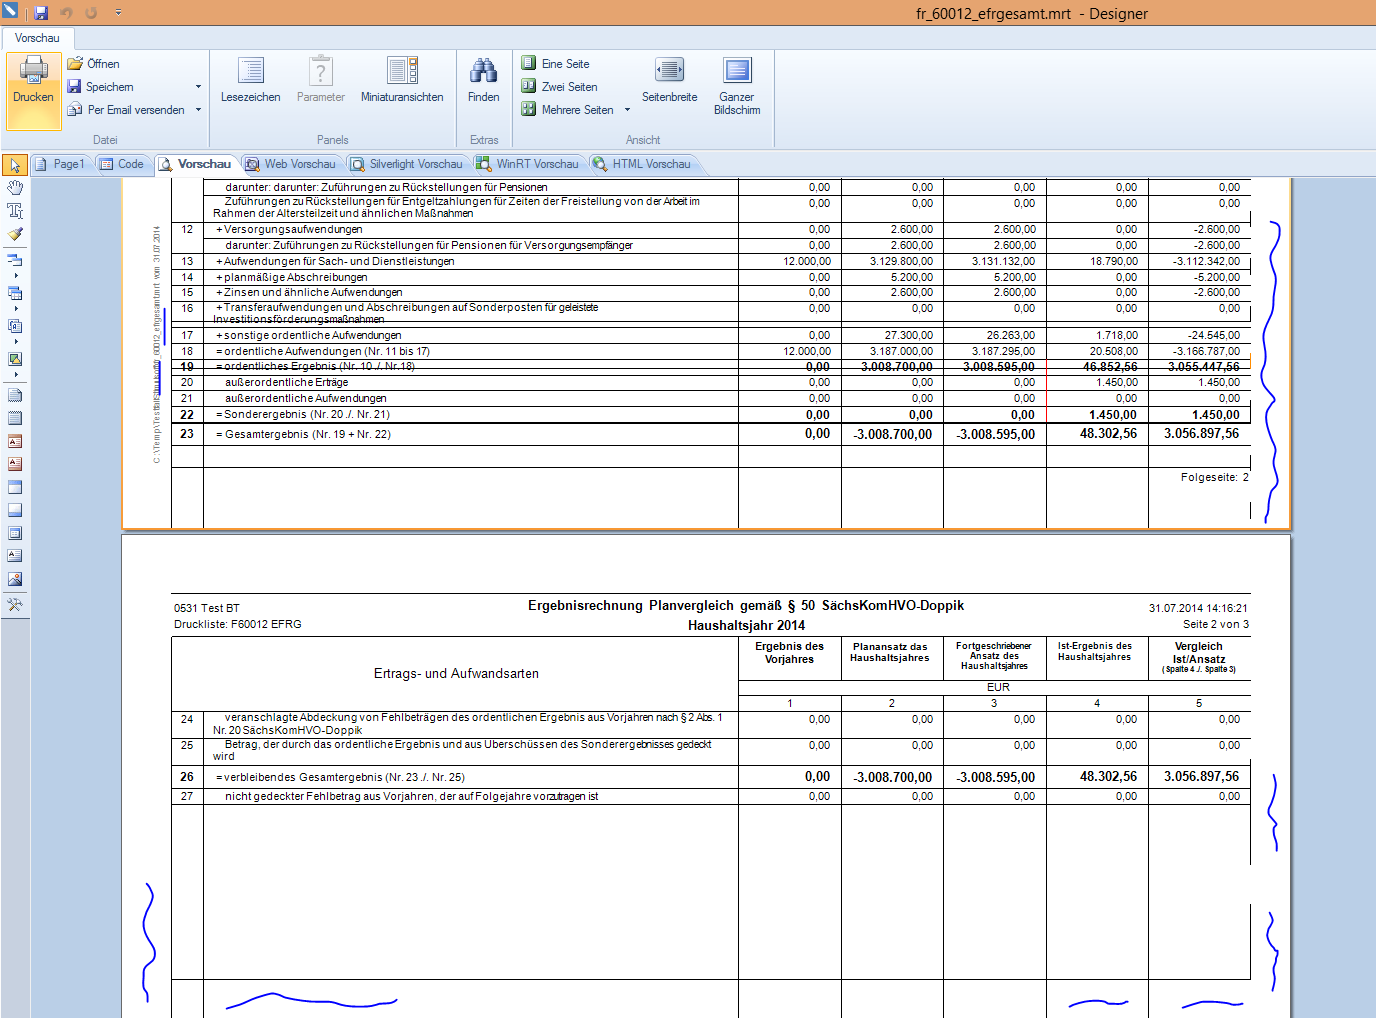Open the Speichern dropdown arrow
The width and height of the screenshot is (1376, 1018).
198,87
